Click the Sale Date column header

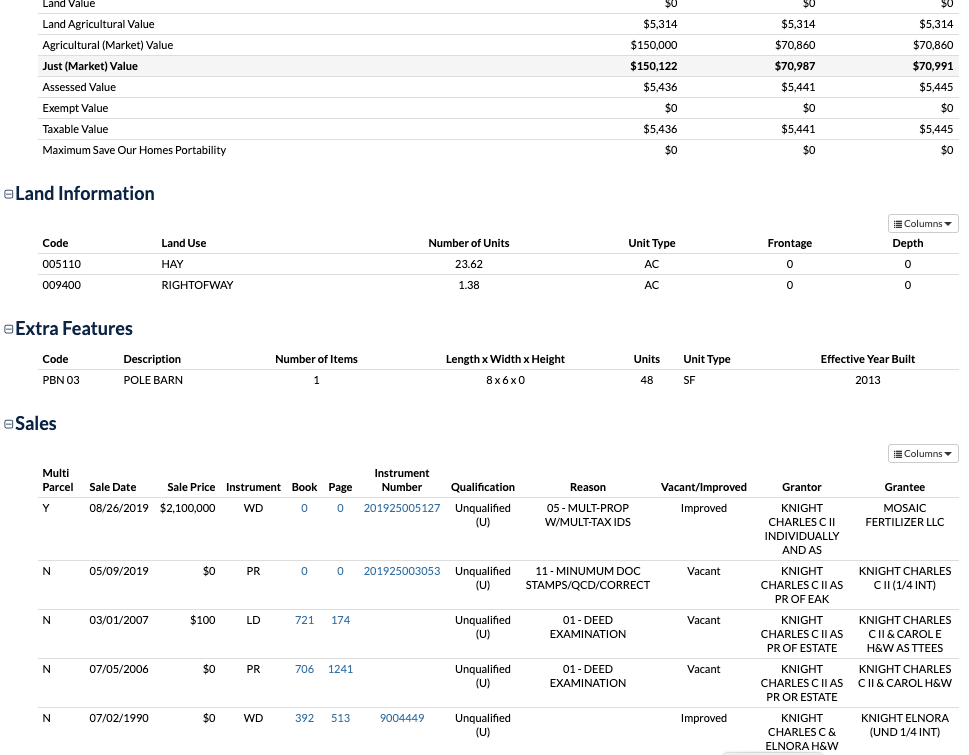pos(112,487)
